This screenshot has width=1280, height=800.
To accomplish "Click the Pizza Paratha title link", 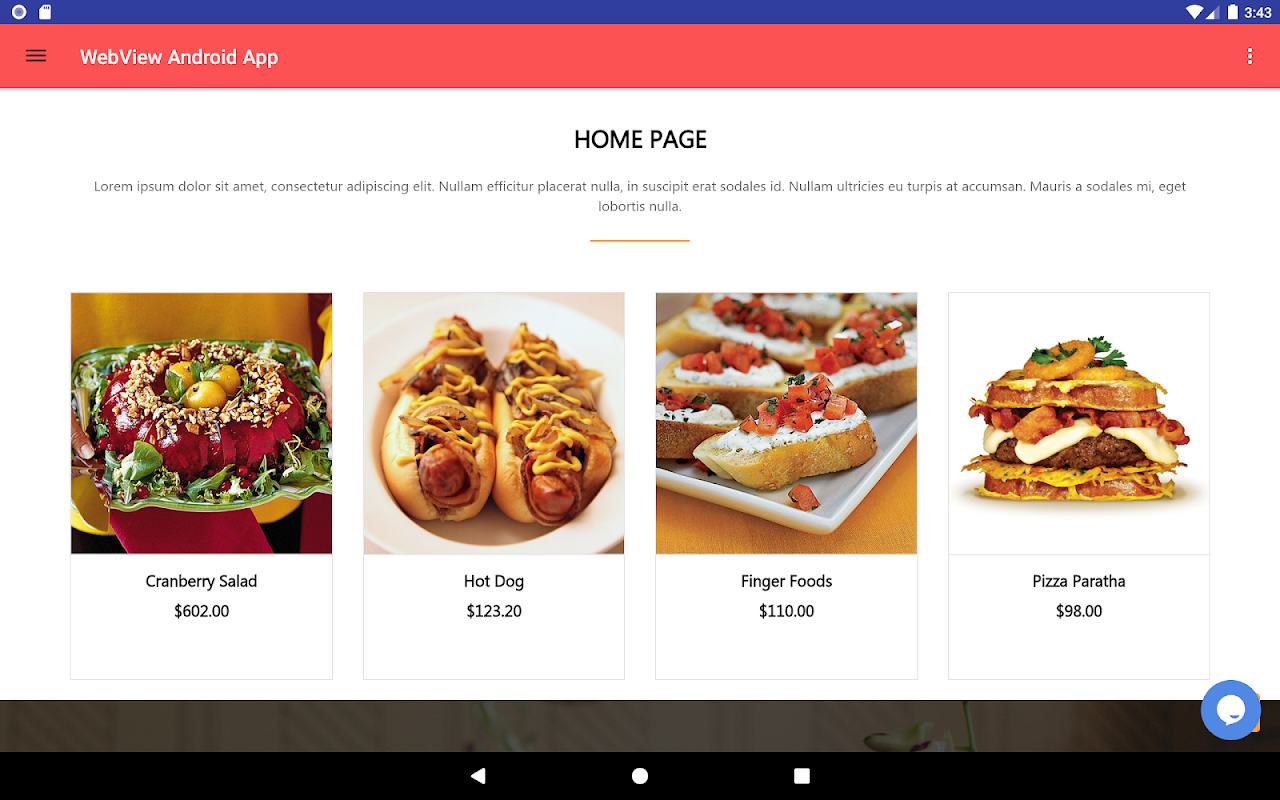I will [1079, 581].
